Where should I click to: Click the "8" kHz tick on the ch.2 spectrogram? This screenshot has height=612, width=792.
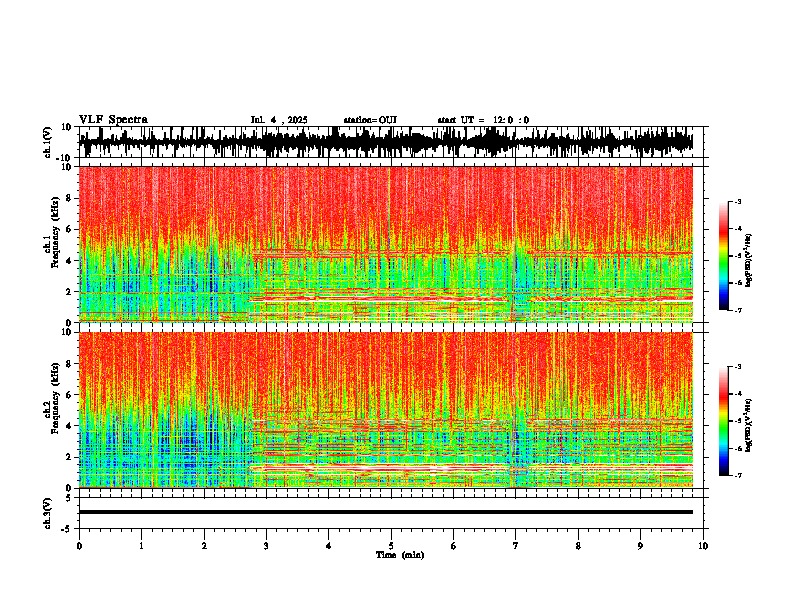tap(69, 364)
